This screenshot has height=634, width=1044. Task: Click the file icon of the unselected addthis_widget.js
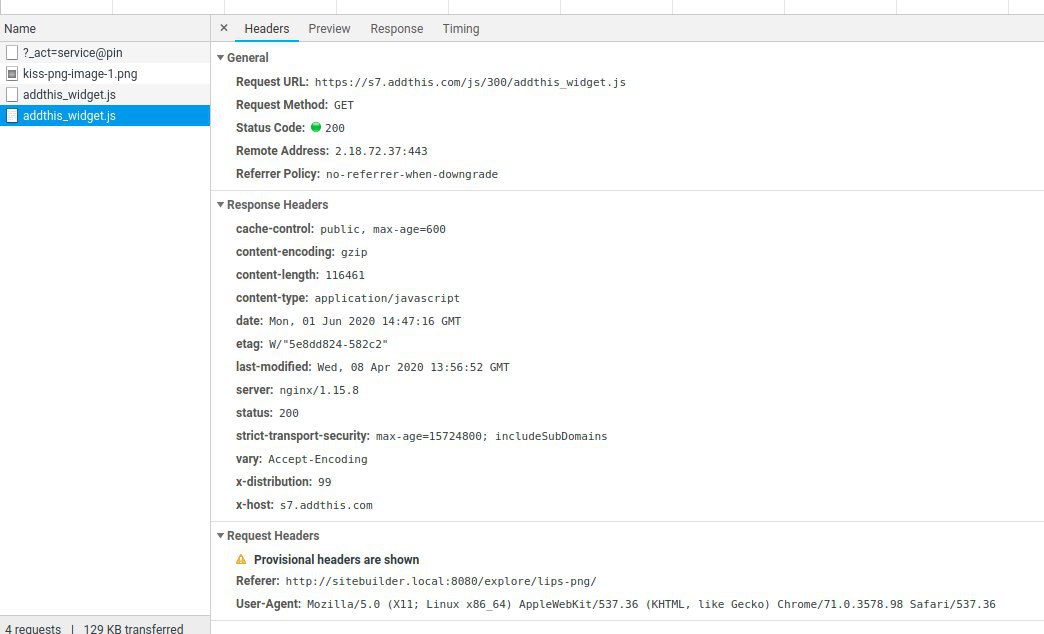pos(12,95)
